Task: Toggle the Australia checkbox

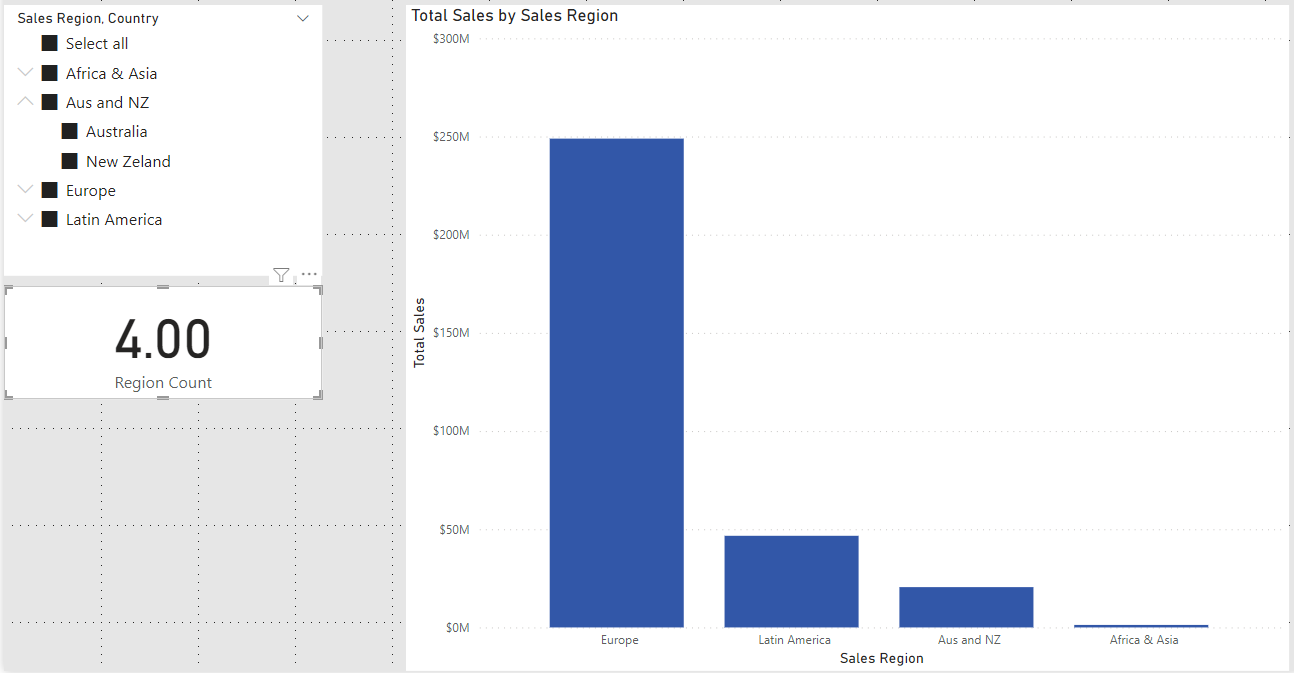Action: point(69,132)
